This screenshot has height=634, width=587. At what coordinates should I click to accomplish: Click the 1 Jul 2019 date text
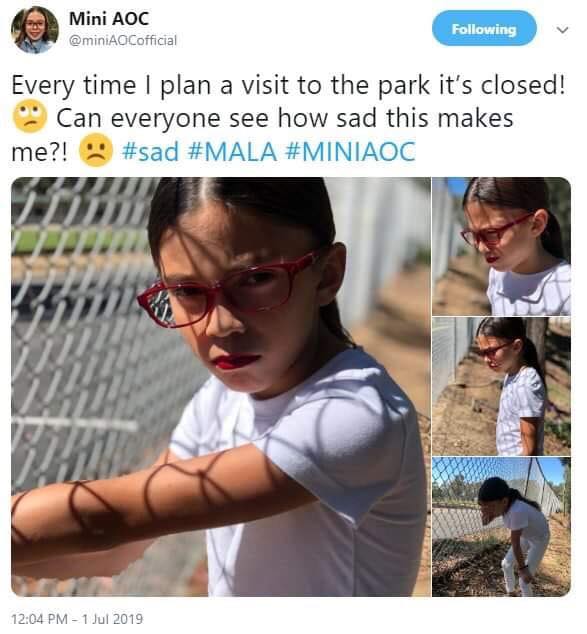tap(112, 619)
